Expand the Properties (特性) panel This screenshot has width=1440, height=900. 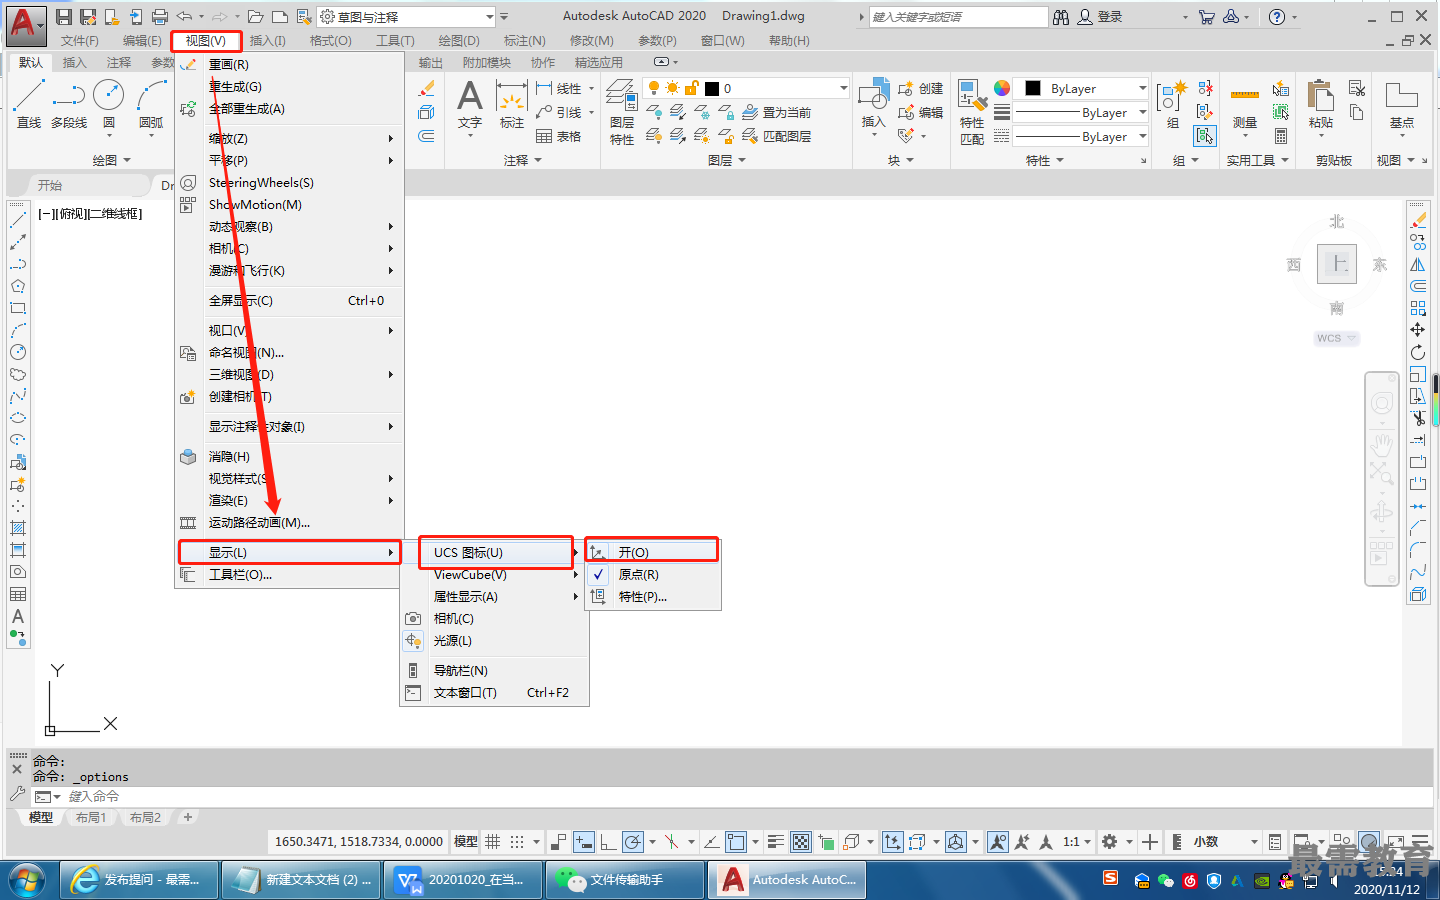pyautogui.click(x=1045, y=160)
